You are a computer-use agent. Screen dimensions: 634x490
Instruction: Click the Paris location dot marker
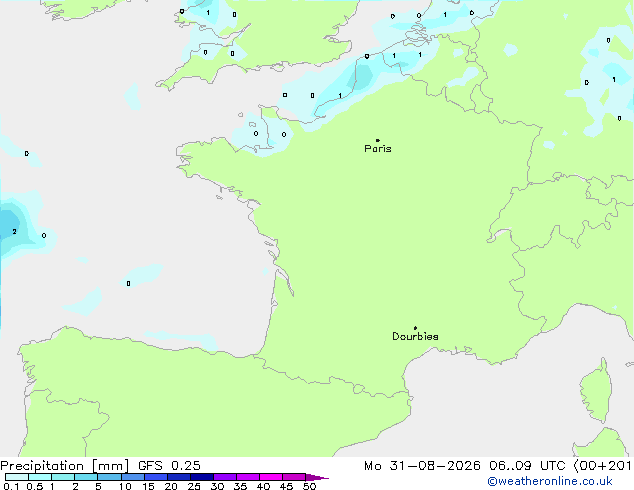(378, 140)
